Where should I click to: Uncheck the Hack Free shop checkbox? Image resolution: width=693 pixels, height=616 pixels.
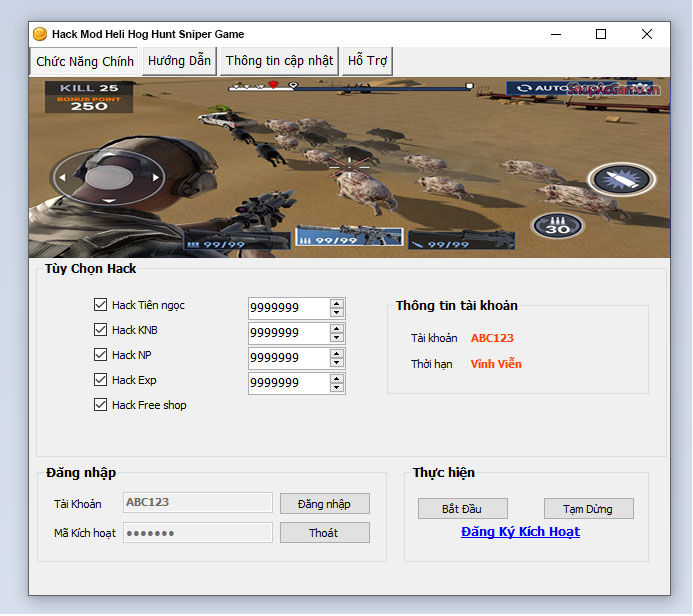coord(100,405)
